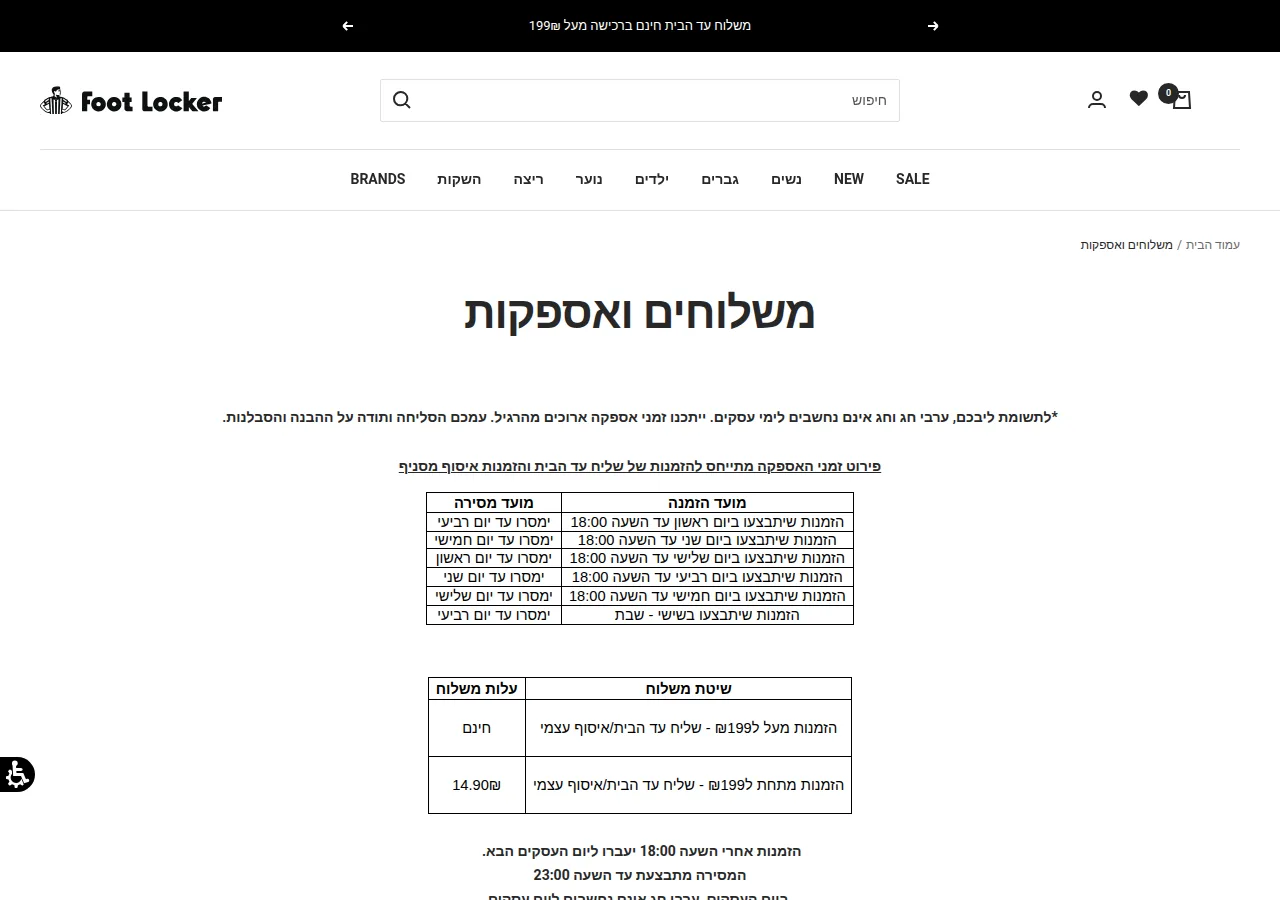Click the הזמנות מתחת ל199₪ cell
This screenshot has height=900, width=1280.
point(689,785)
